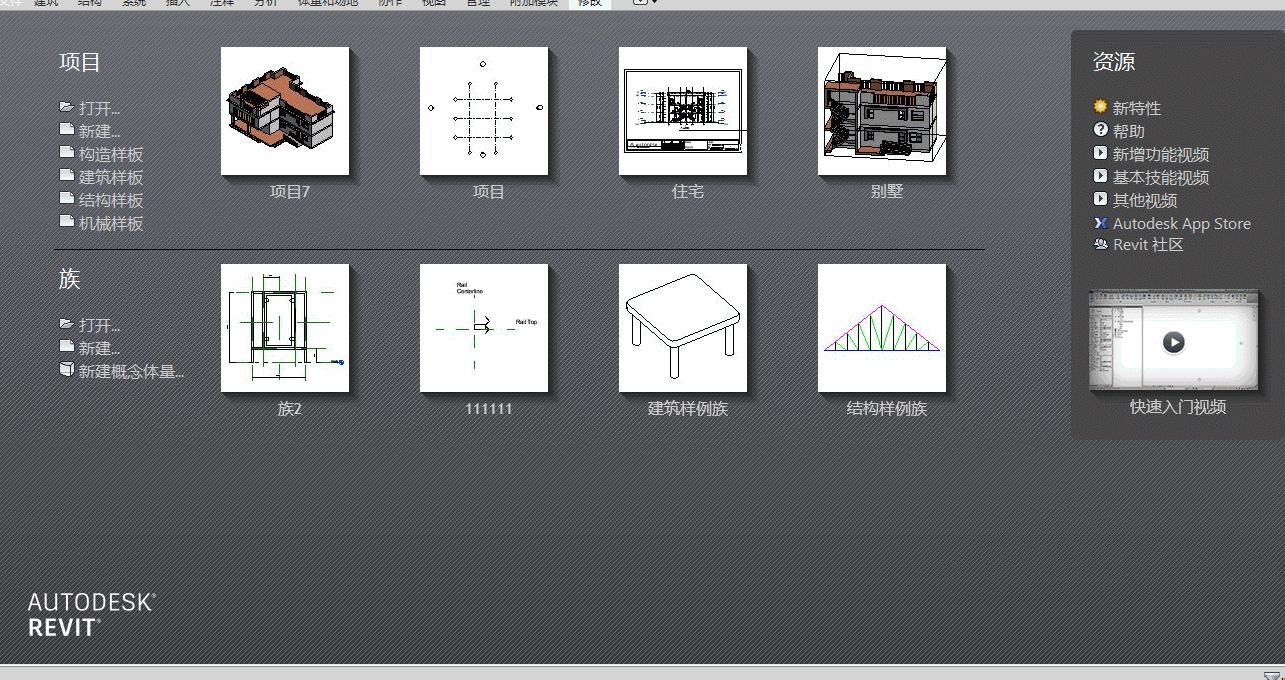
Task: Play the 快速入门视频 video
Action: pyautogui.click(x=1174, y=342)
